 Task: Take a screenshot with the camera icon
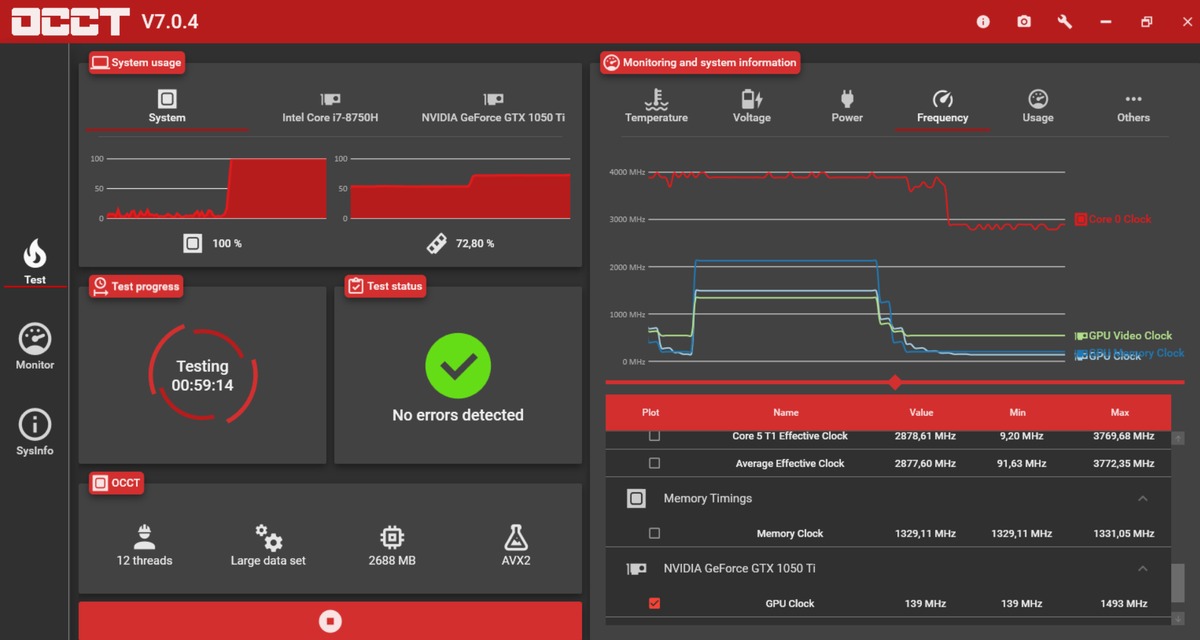click(1024, 21)
